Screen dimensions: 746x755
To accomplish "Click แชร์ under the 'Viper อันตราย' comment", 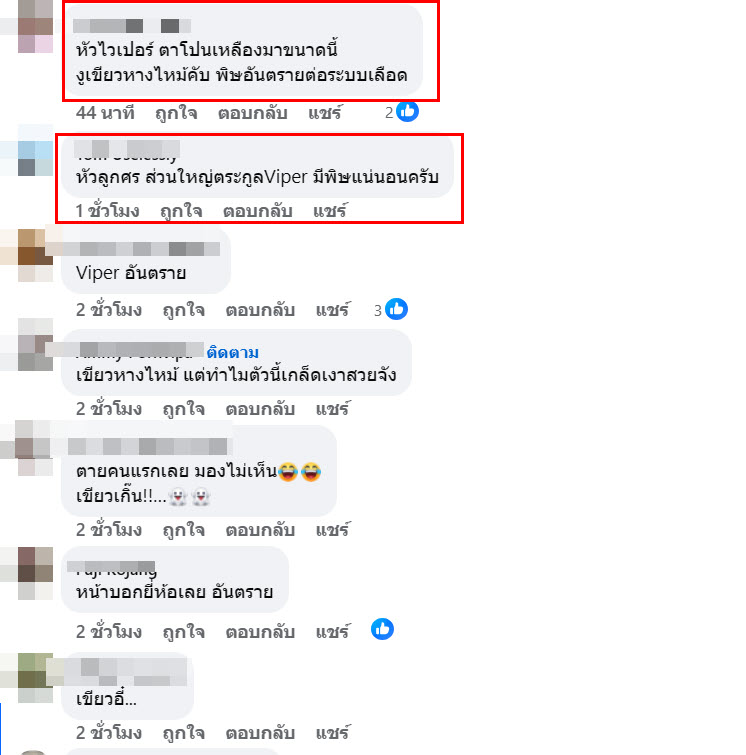I will tap(332, 310).
